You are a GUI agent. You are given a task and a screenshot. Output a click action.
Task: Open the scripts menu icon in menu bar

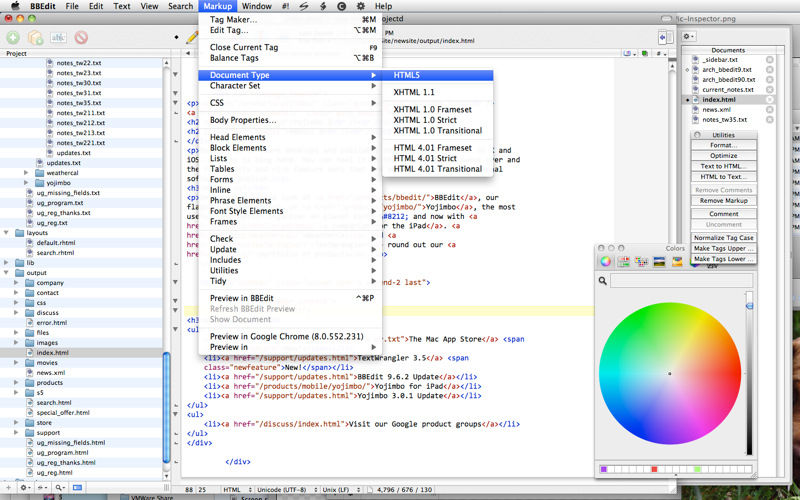[304, 6]
